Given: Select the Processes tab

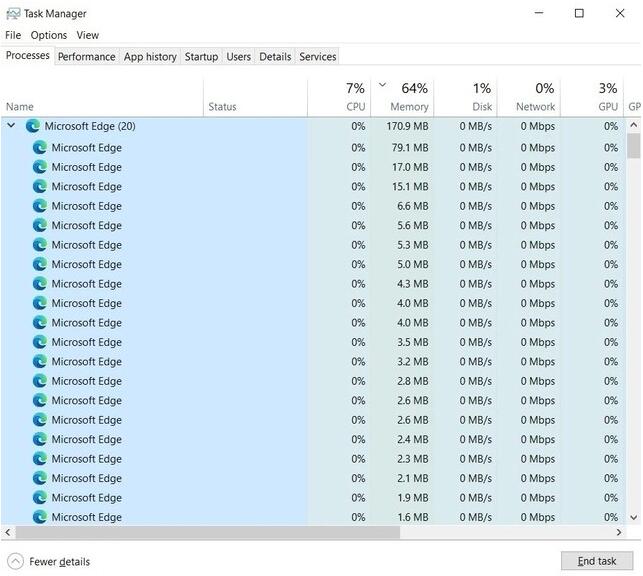Looking at the screenshot, I should point(27,55).
